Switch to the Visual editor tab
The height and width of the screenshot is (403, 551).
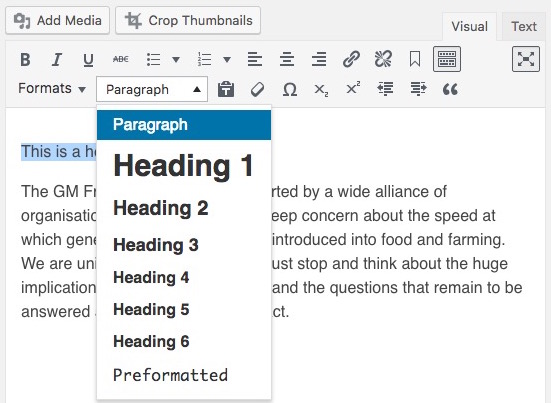click(469, 27)
